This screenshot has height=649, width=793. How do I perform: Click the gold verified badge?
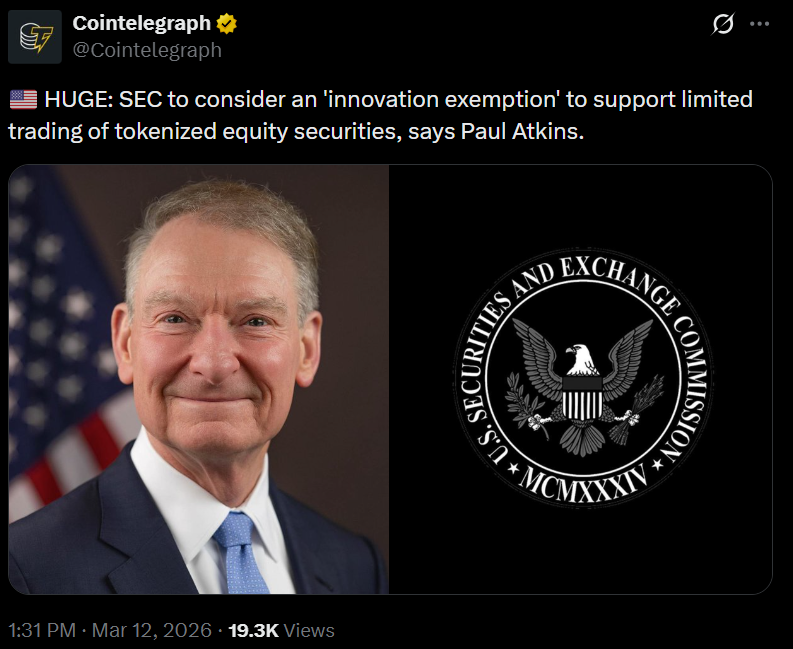coord(228,23)
